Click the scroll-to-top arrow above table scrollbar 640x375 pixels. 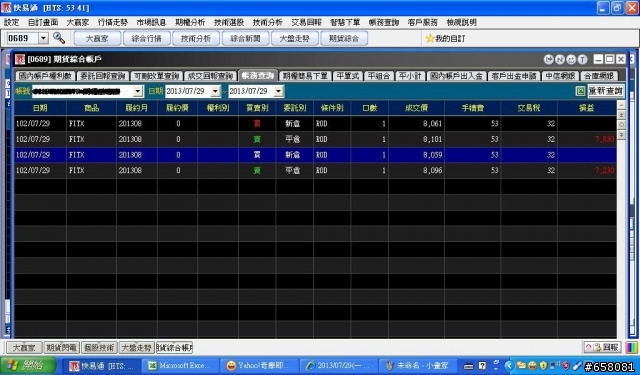[x=621, y=115]
